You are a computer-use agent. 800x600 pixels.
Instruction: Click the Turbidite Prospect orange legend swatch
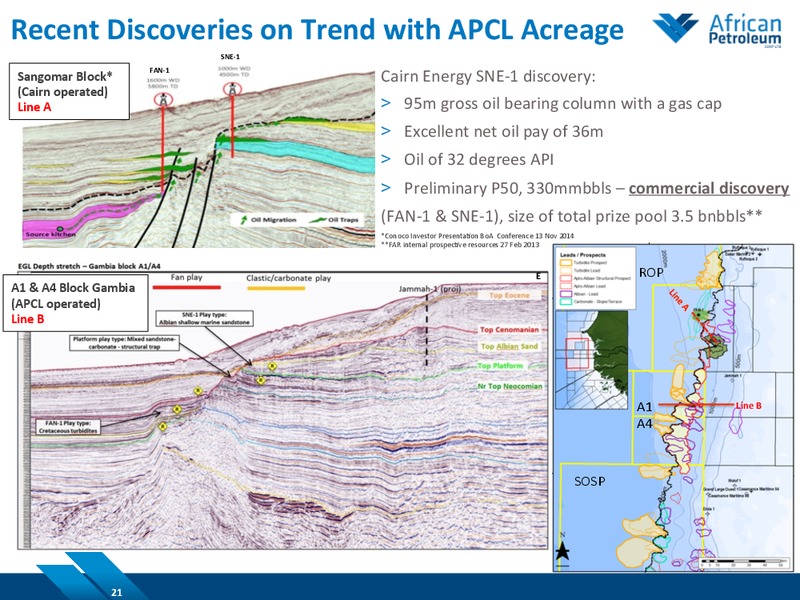coord(565,263)
